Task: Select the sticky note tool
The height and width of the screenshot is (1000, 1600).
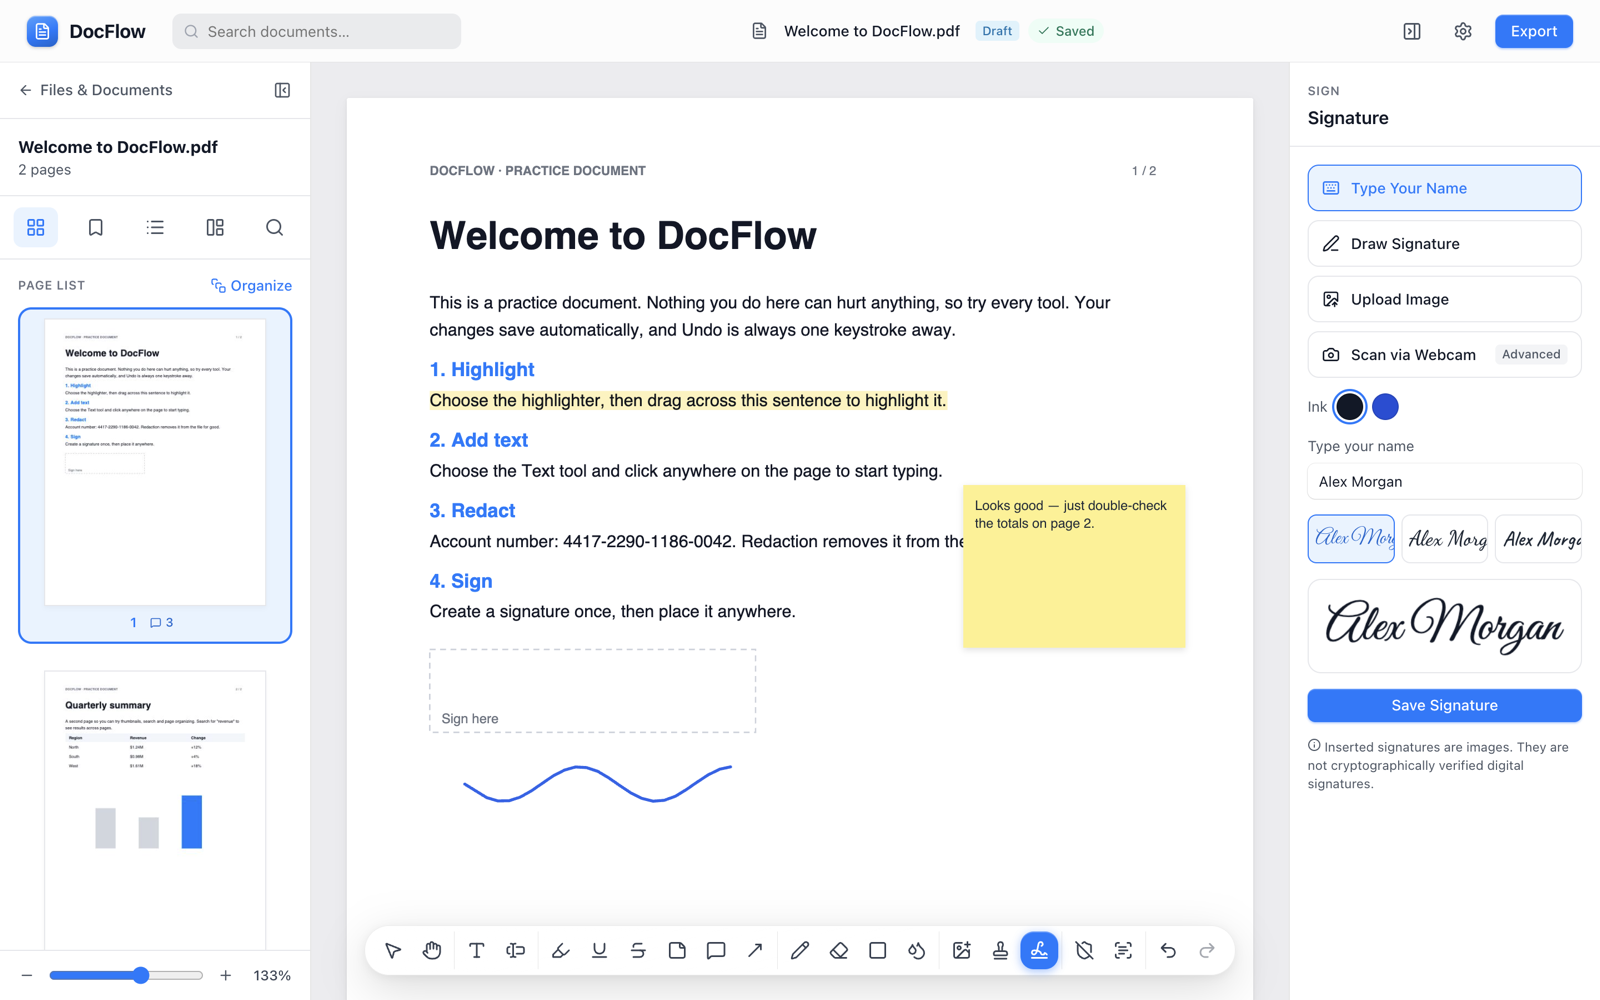Action: point(677,950)
